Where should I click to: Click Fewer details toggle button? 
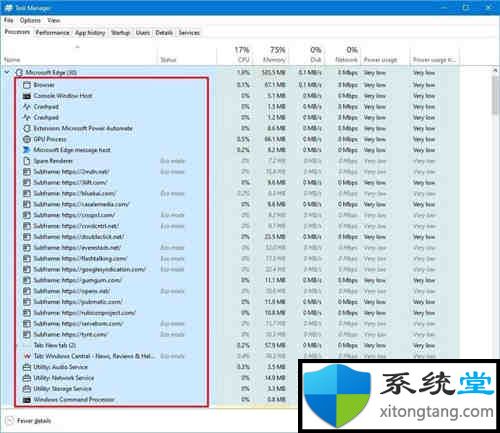click(x=29, y=421)
